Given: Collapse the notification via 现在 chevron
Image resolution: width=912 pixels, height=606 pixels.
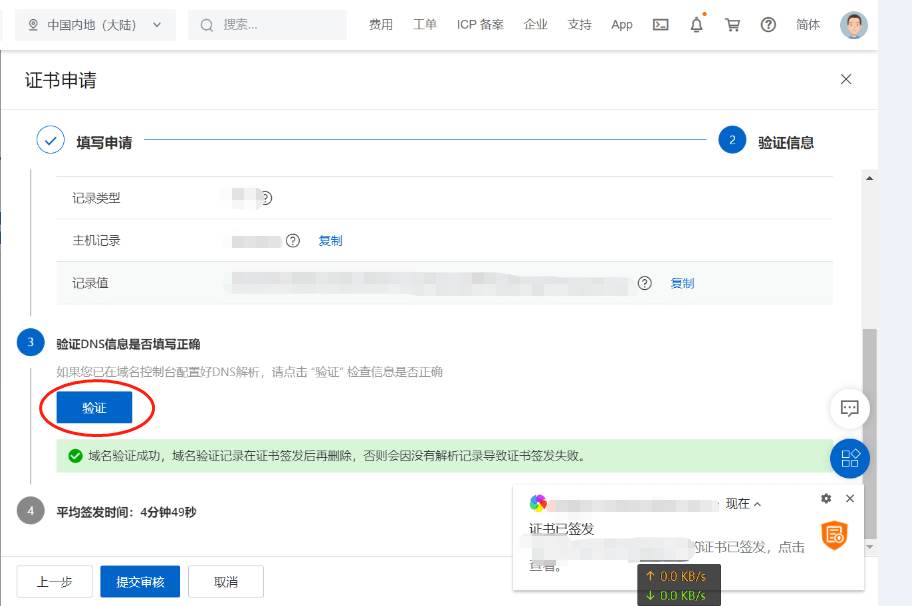Looking at the screenshot, I should pos(744,504).
